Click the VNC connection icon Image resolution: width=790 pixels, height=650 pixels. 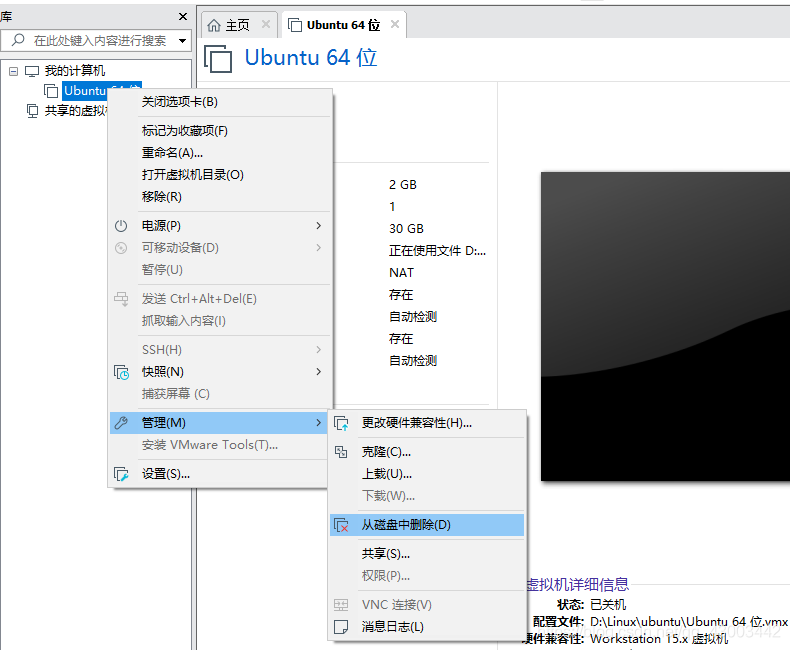[341, 605]
